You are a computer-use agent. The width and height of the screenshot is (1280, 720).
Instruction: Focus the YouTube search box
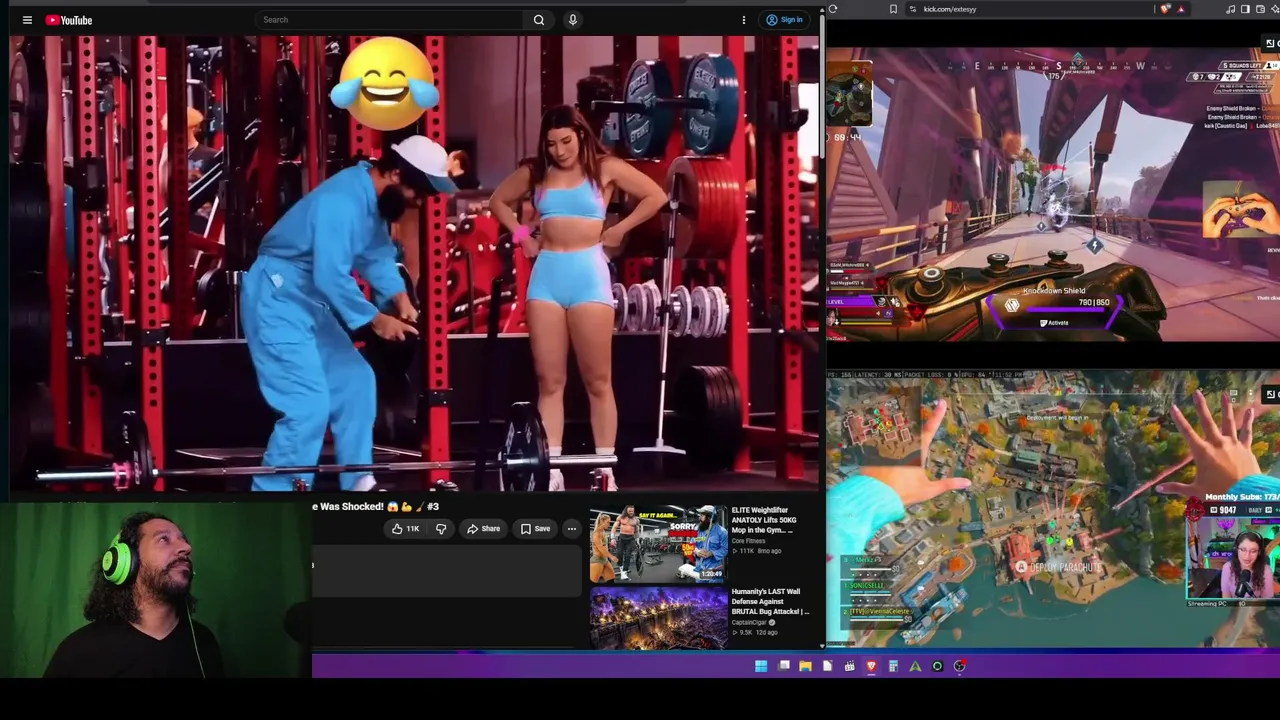tap(390, 20)
